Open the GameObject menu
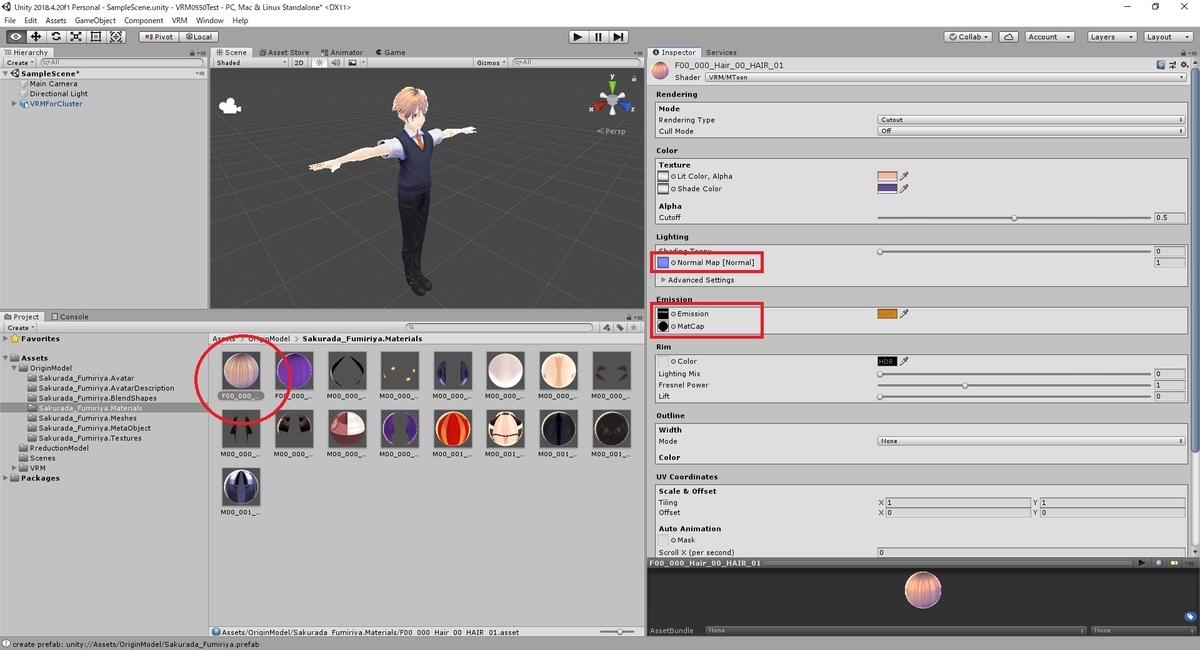1200x650 pixels. point(95,20)
